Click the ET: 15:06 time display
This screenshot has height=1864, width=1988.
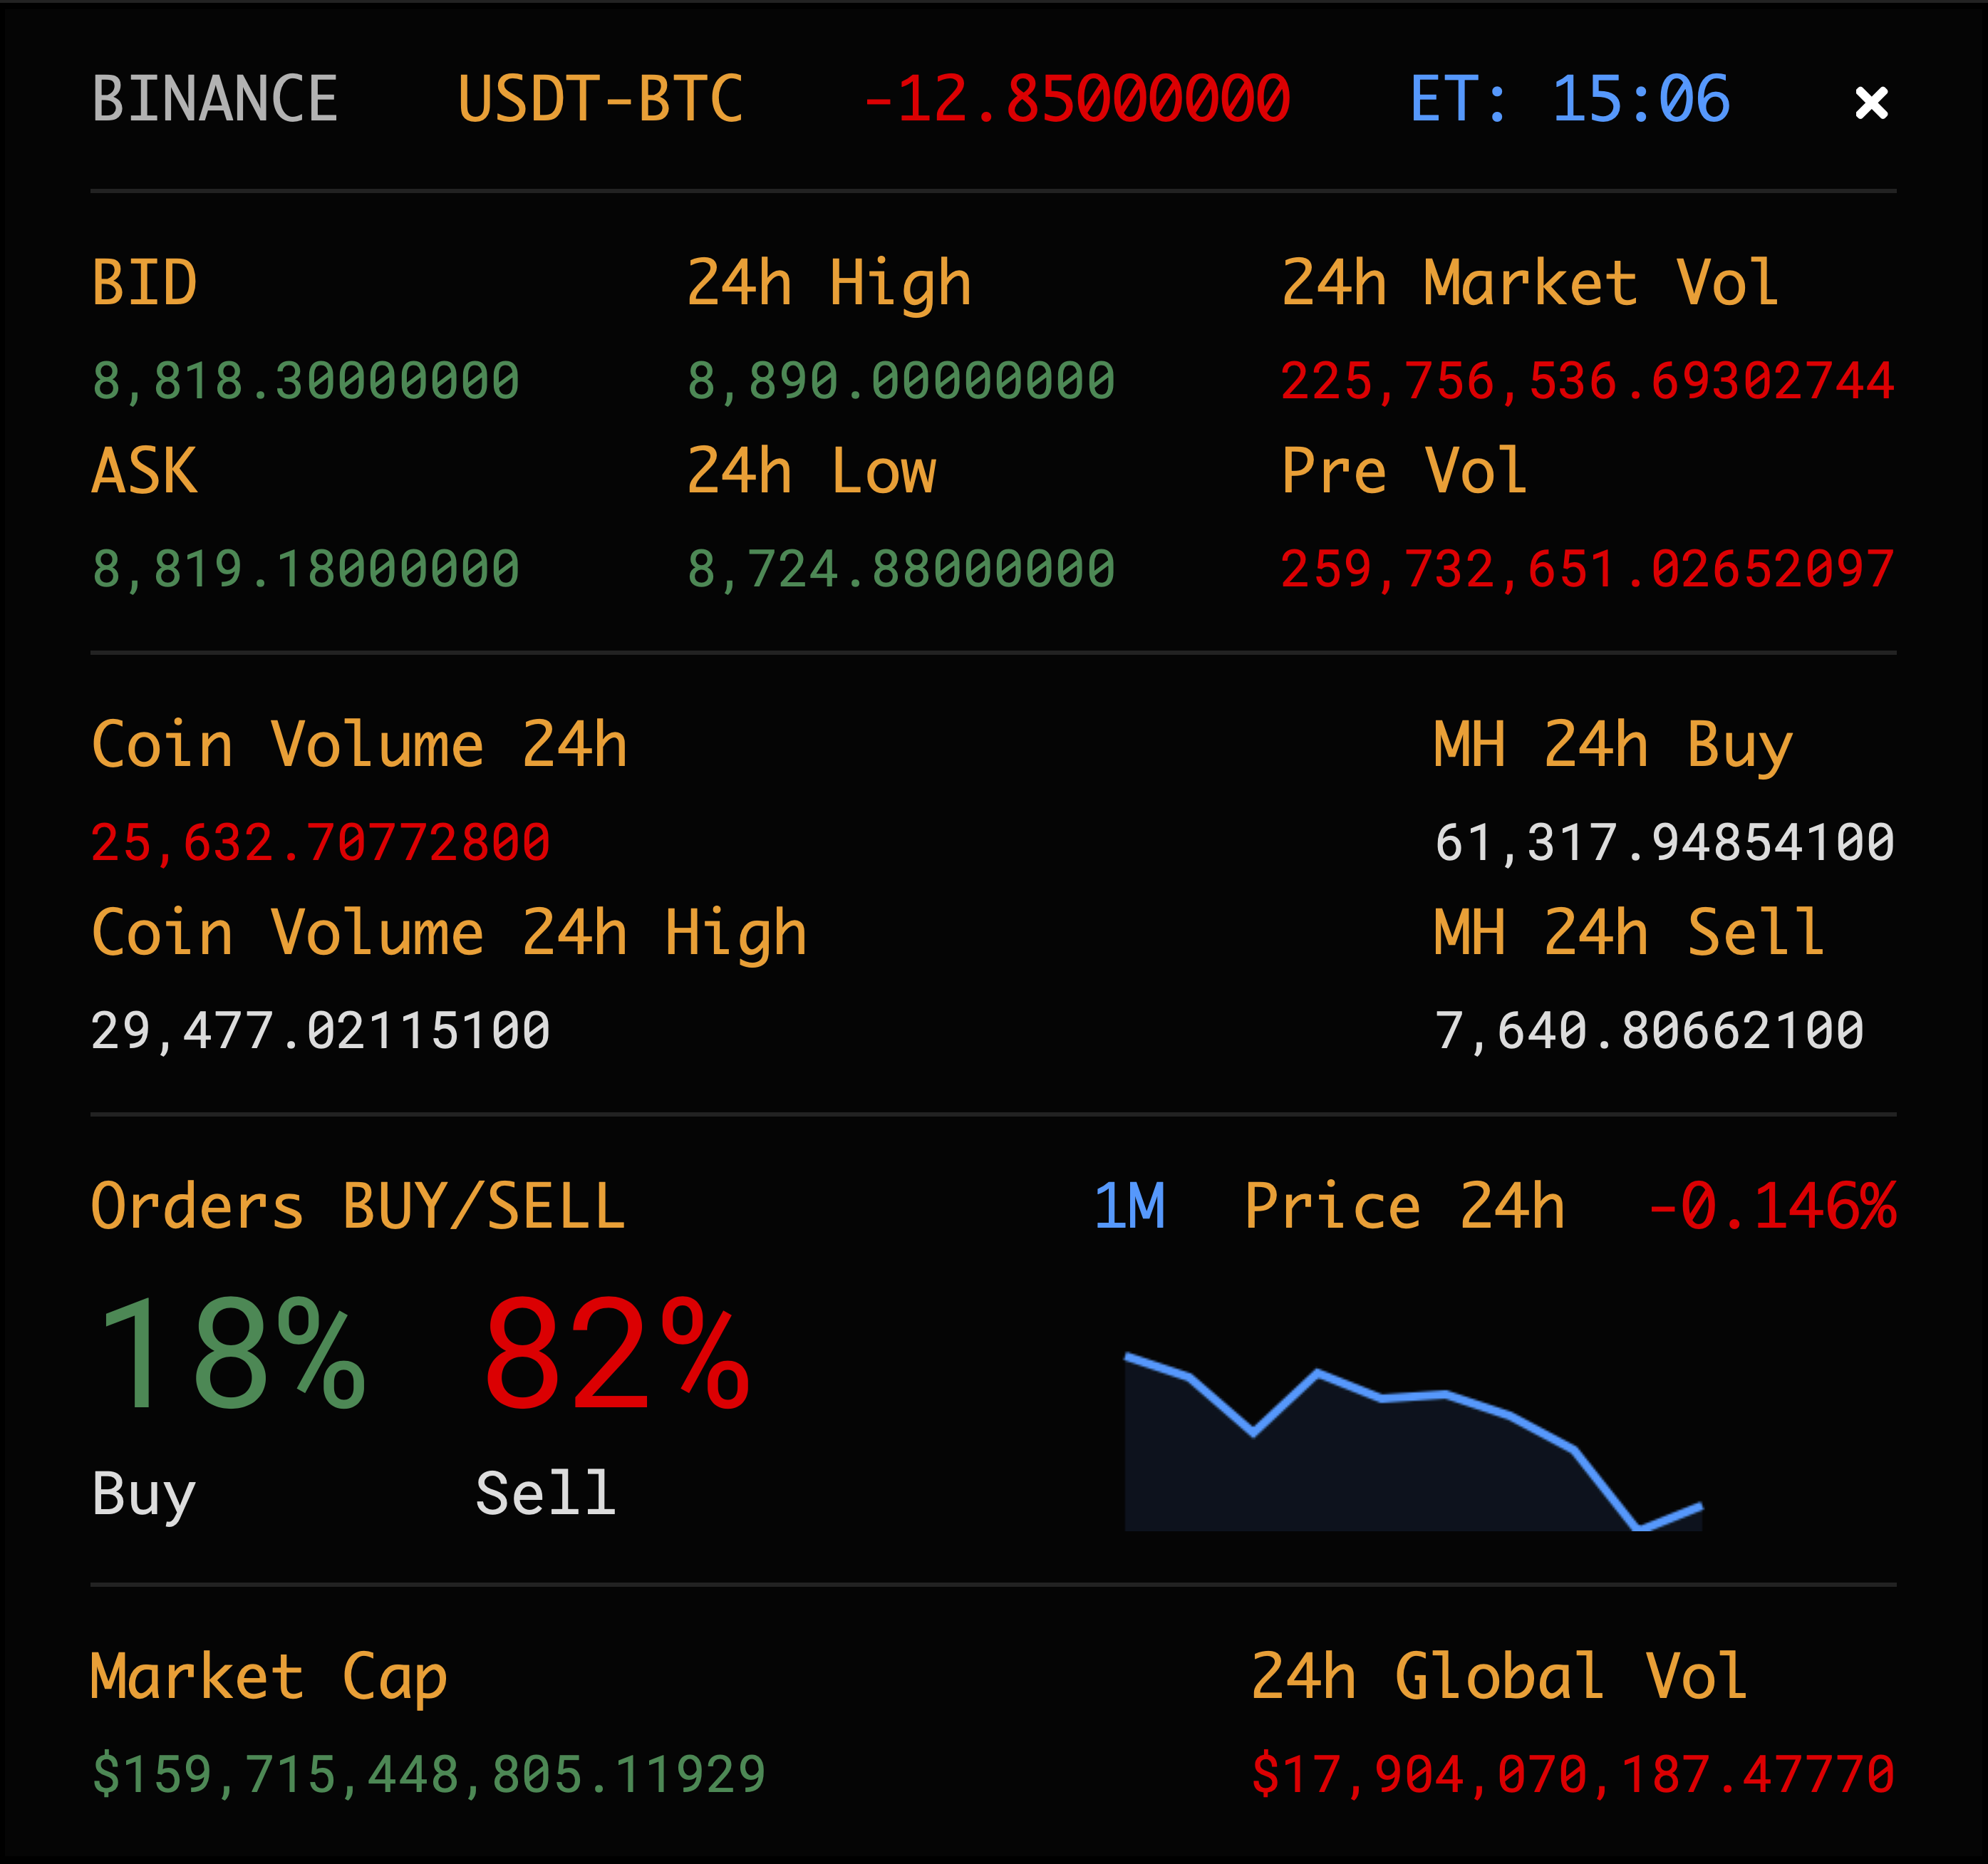[1570, 99]
